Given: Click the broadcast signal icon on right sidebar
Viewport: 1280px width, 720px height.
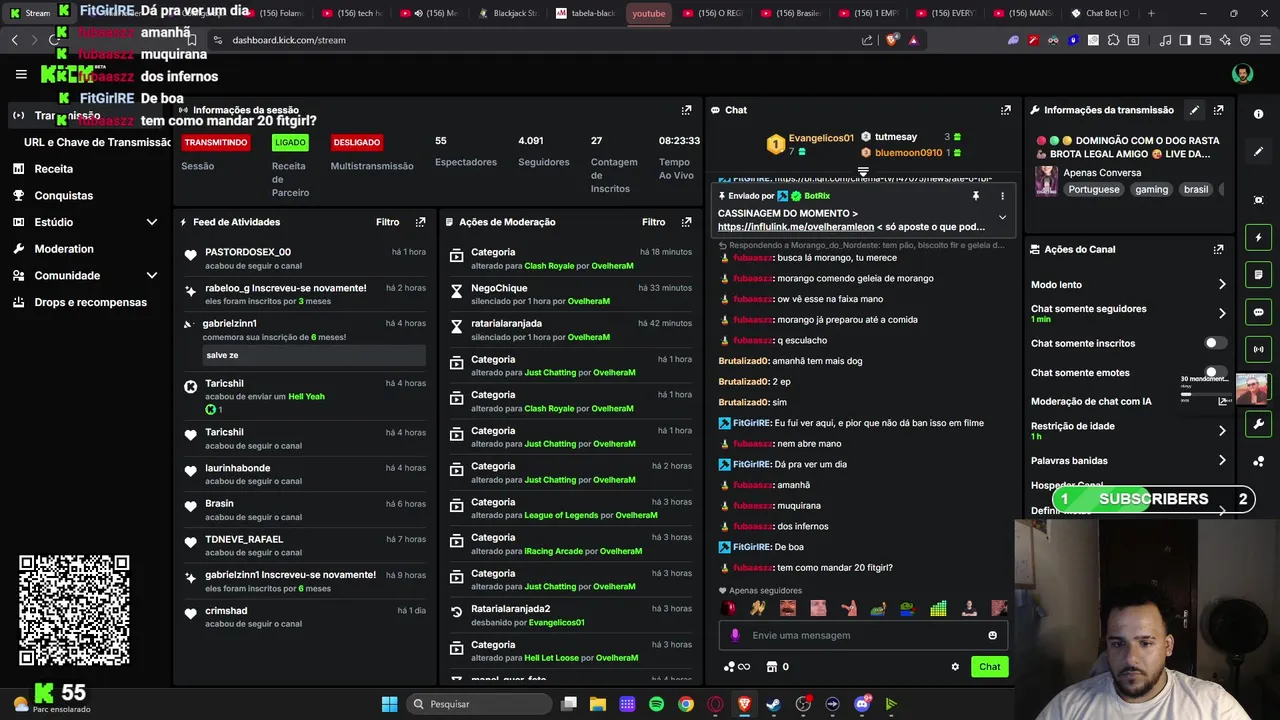Looking at the screenshot, I should click(x=1258, y=349).
